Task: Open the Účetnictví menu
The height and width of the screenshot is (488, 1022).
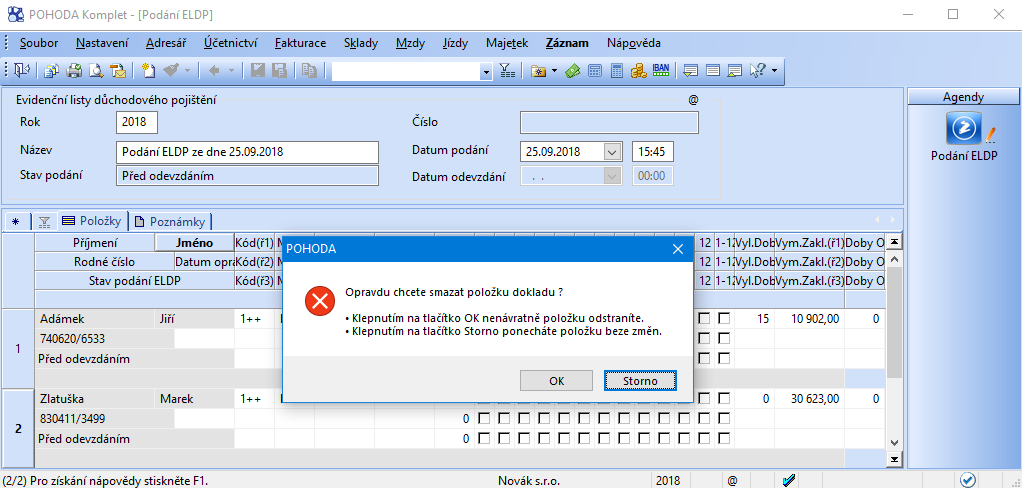Action: point(231,43)
